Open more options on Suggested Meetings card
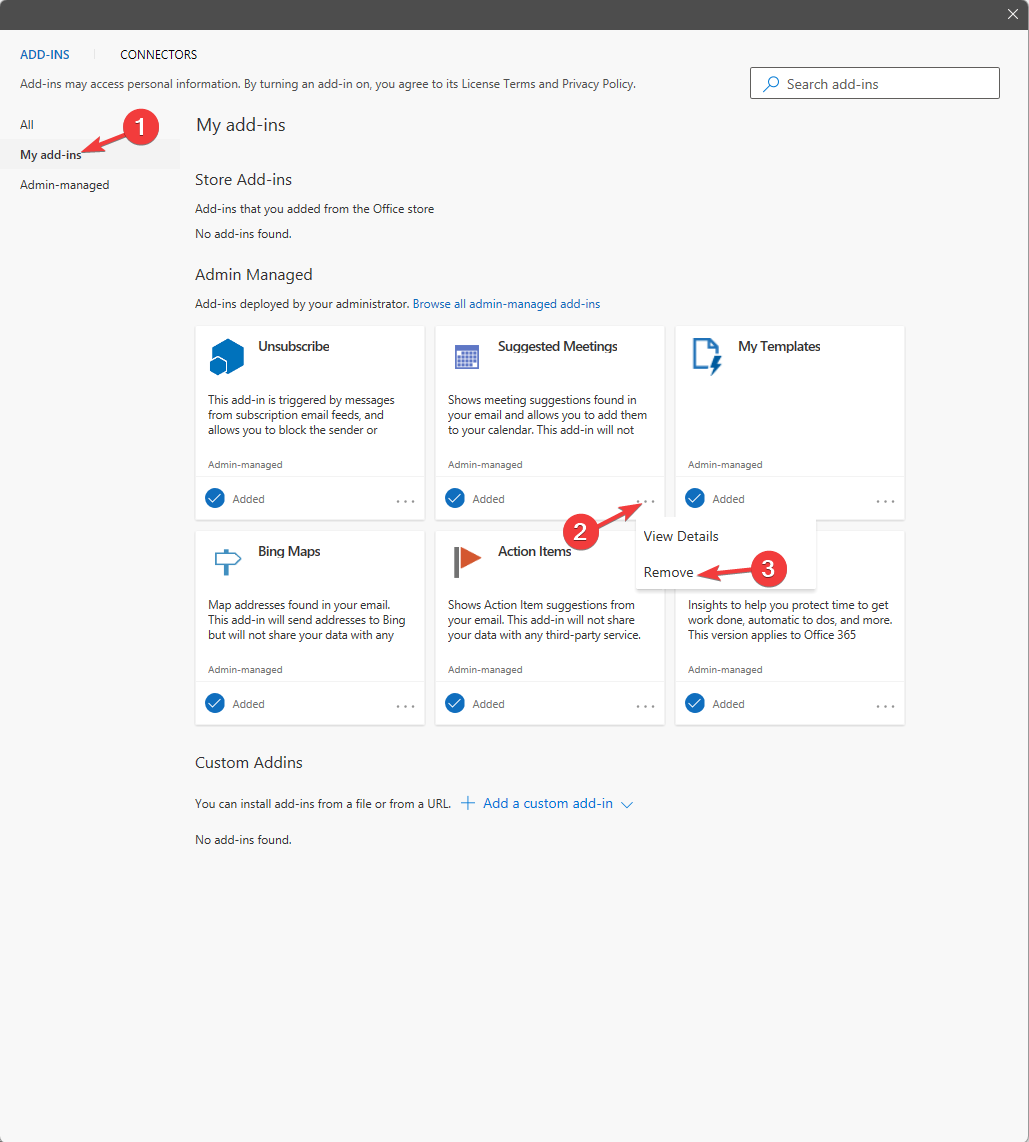 646,501
